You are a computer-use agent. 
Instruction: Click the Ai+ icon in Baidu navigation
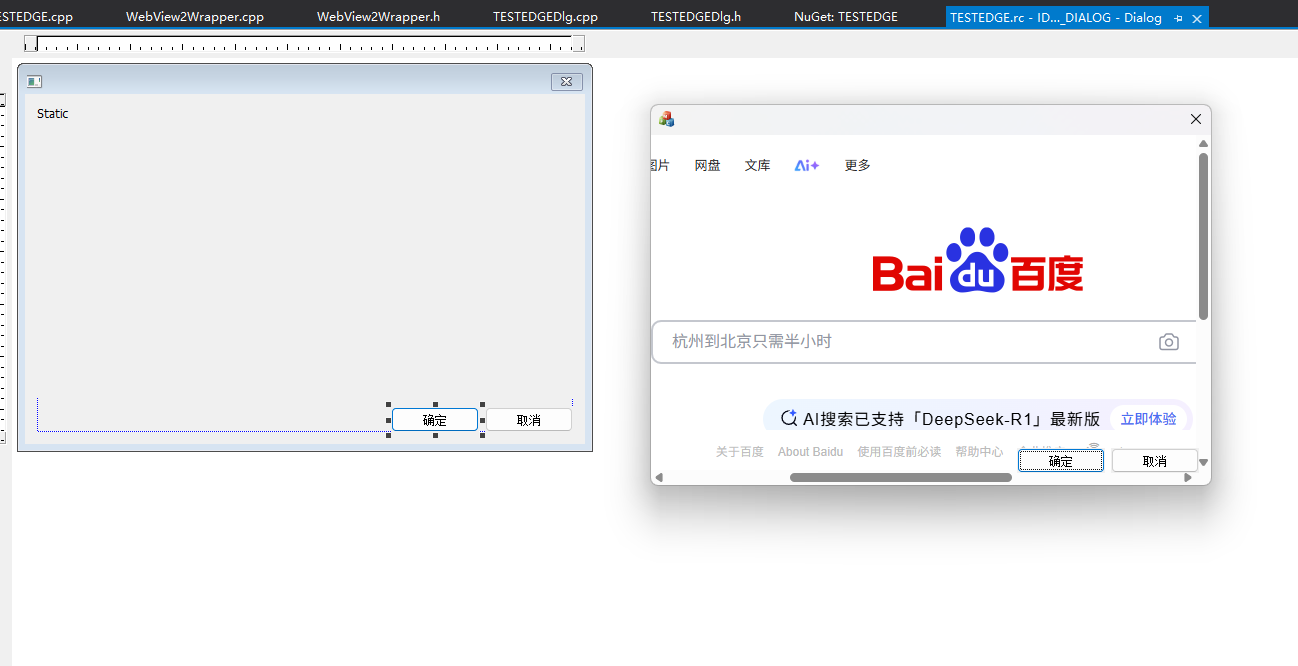pos(807,166)
